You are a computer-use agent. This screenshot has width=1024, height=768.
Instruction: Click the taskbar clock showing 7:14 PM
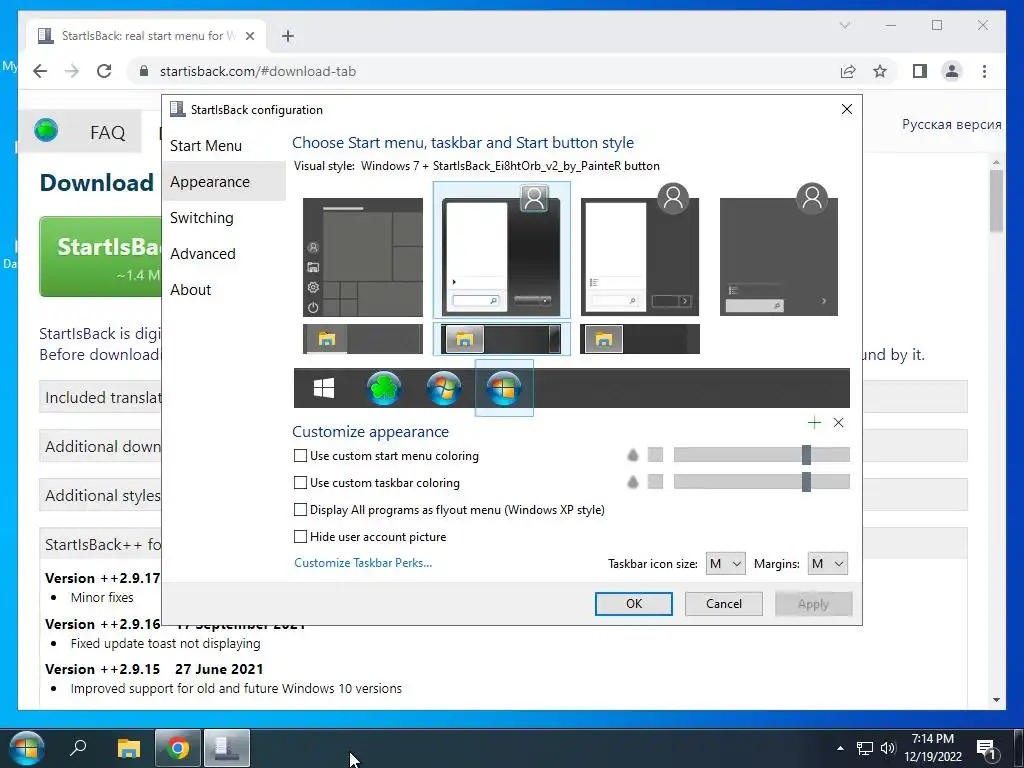pos(933,748)
